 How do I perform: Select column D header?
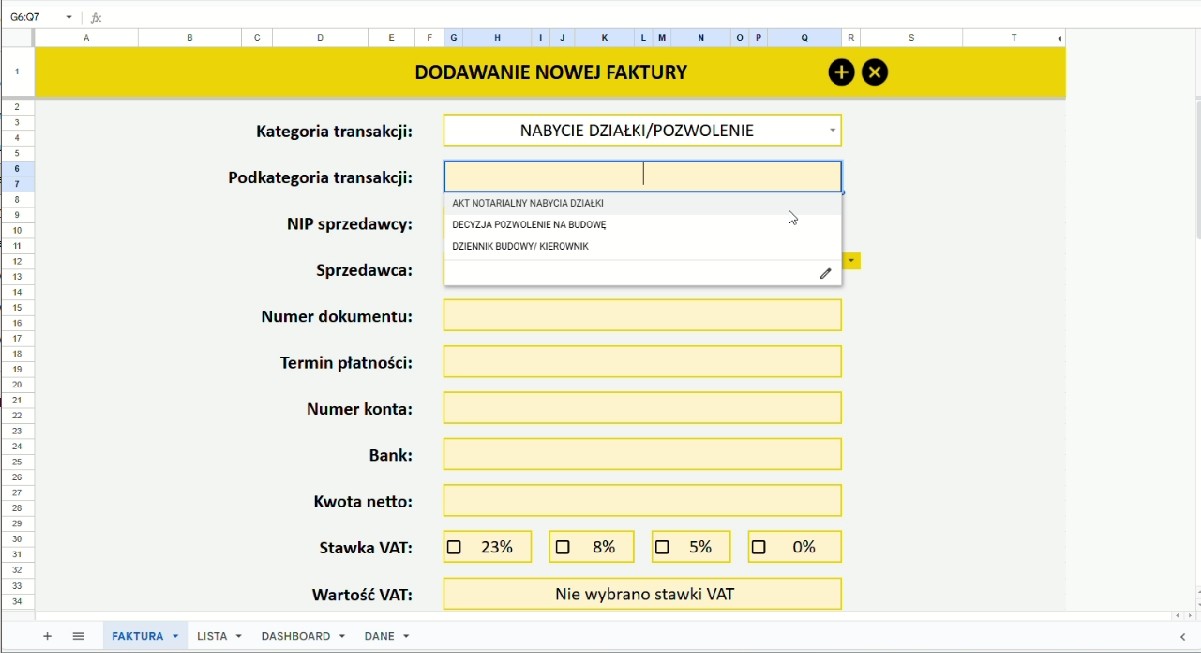click(x=321, y=38)
